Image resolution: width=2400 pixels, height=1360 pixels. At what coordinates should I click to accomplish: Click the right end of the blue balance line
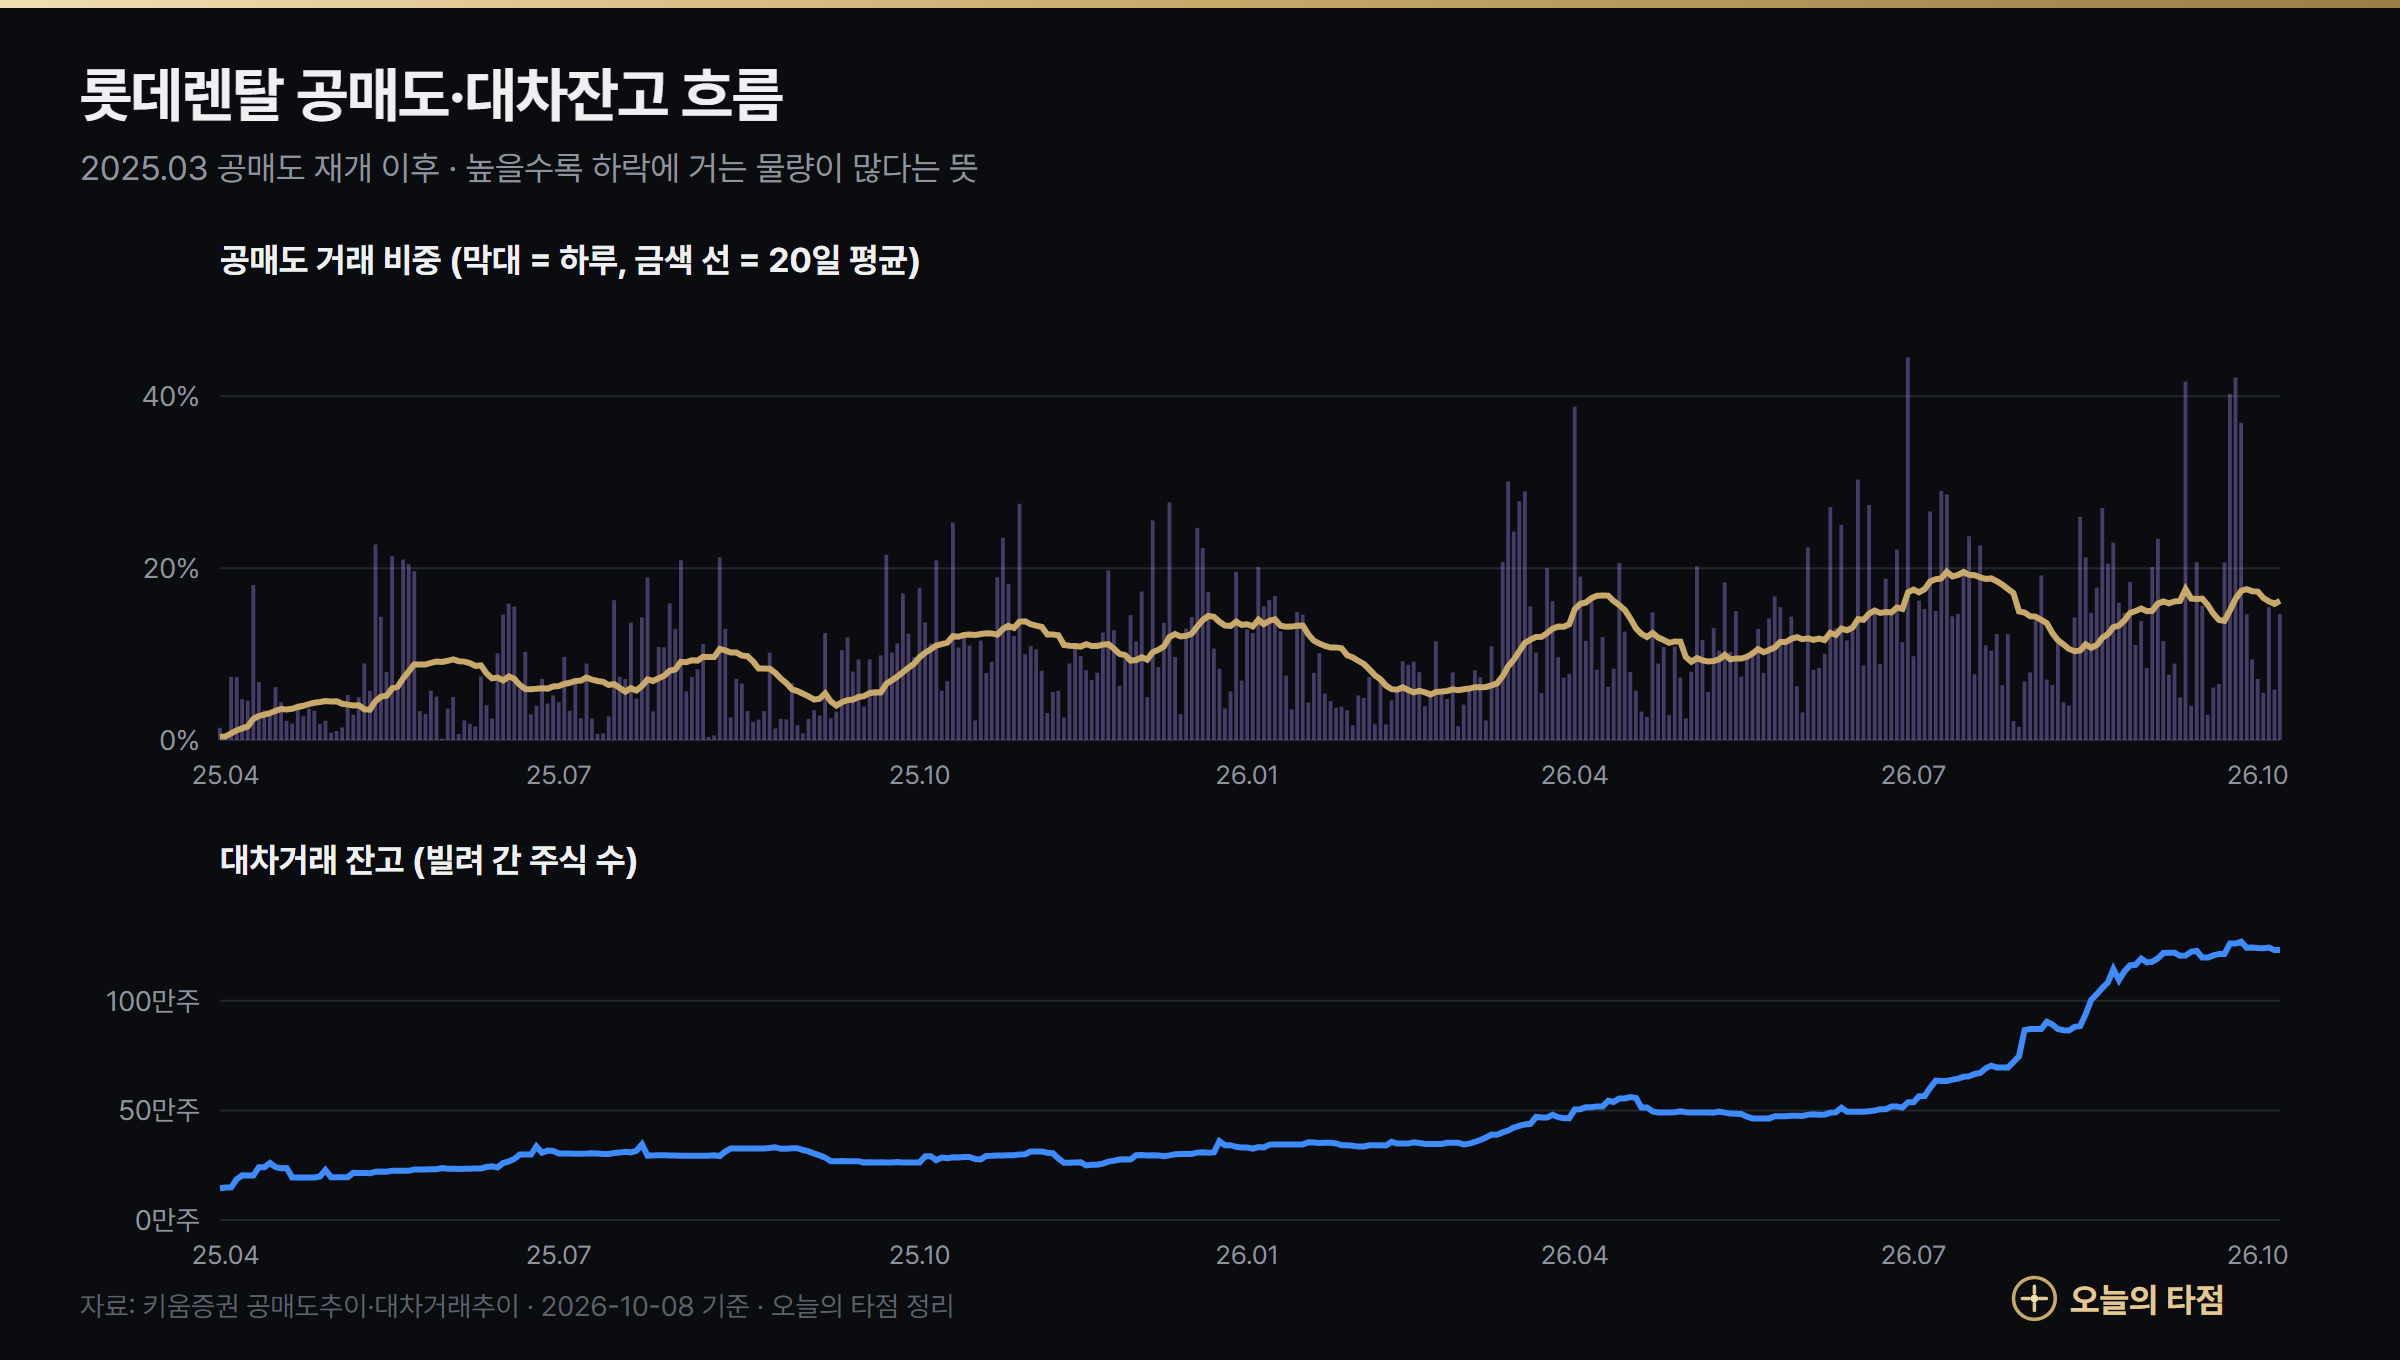(2277, 950)
